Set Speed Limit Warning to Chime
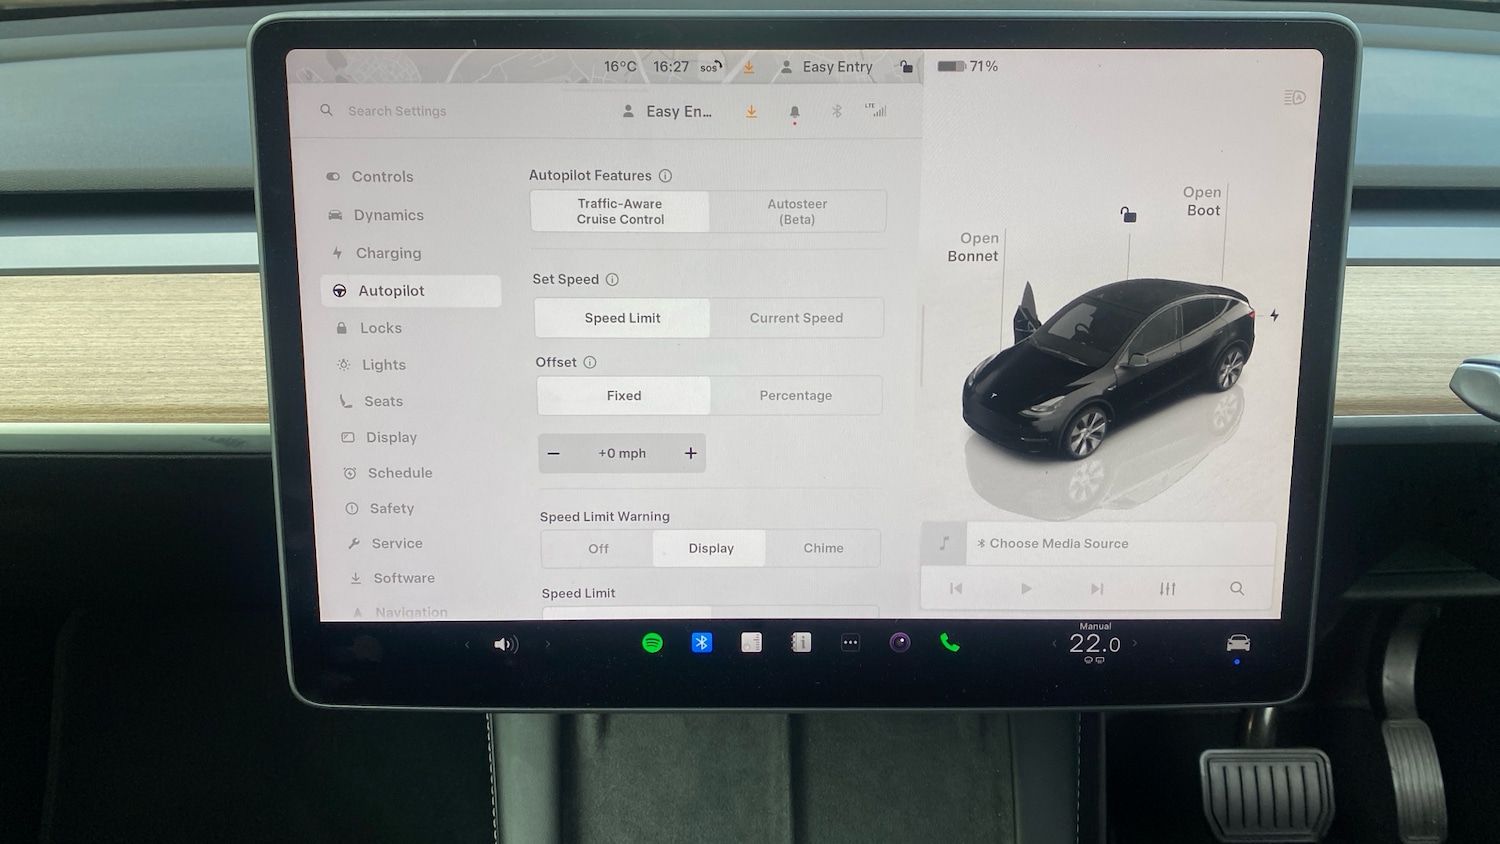The image size is (1500, 844). (x=823, y=548)
